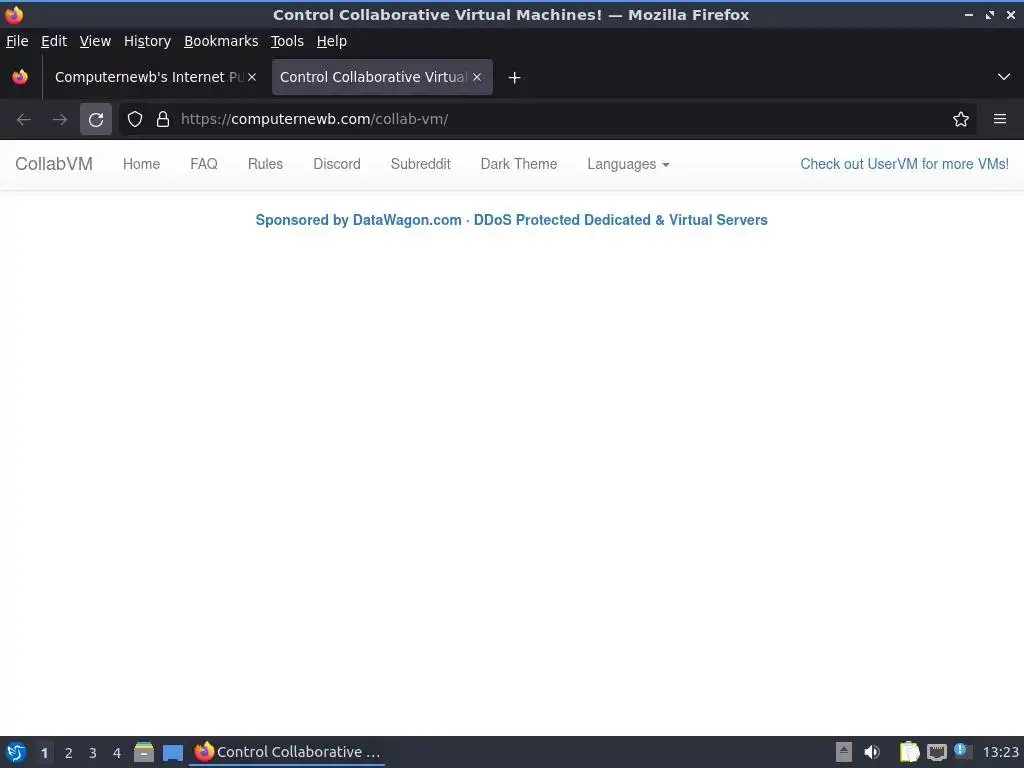Open the Bookmarks menu

(221, 41)
